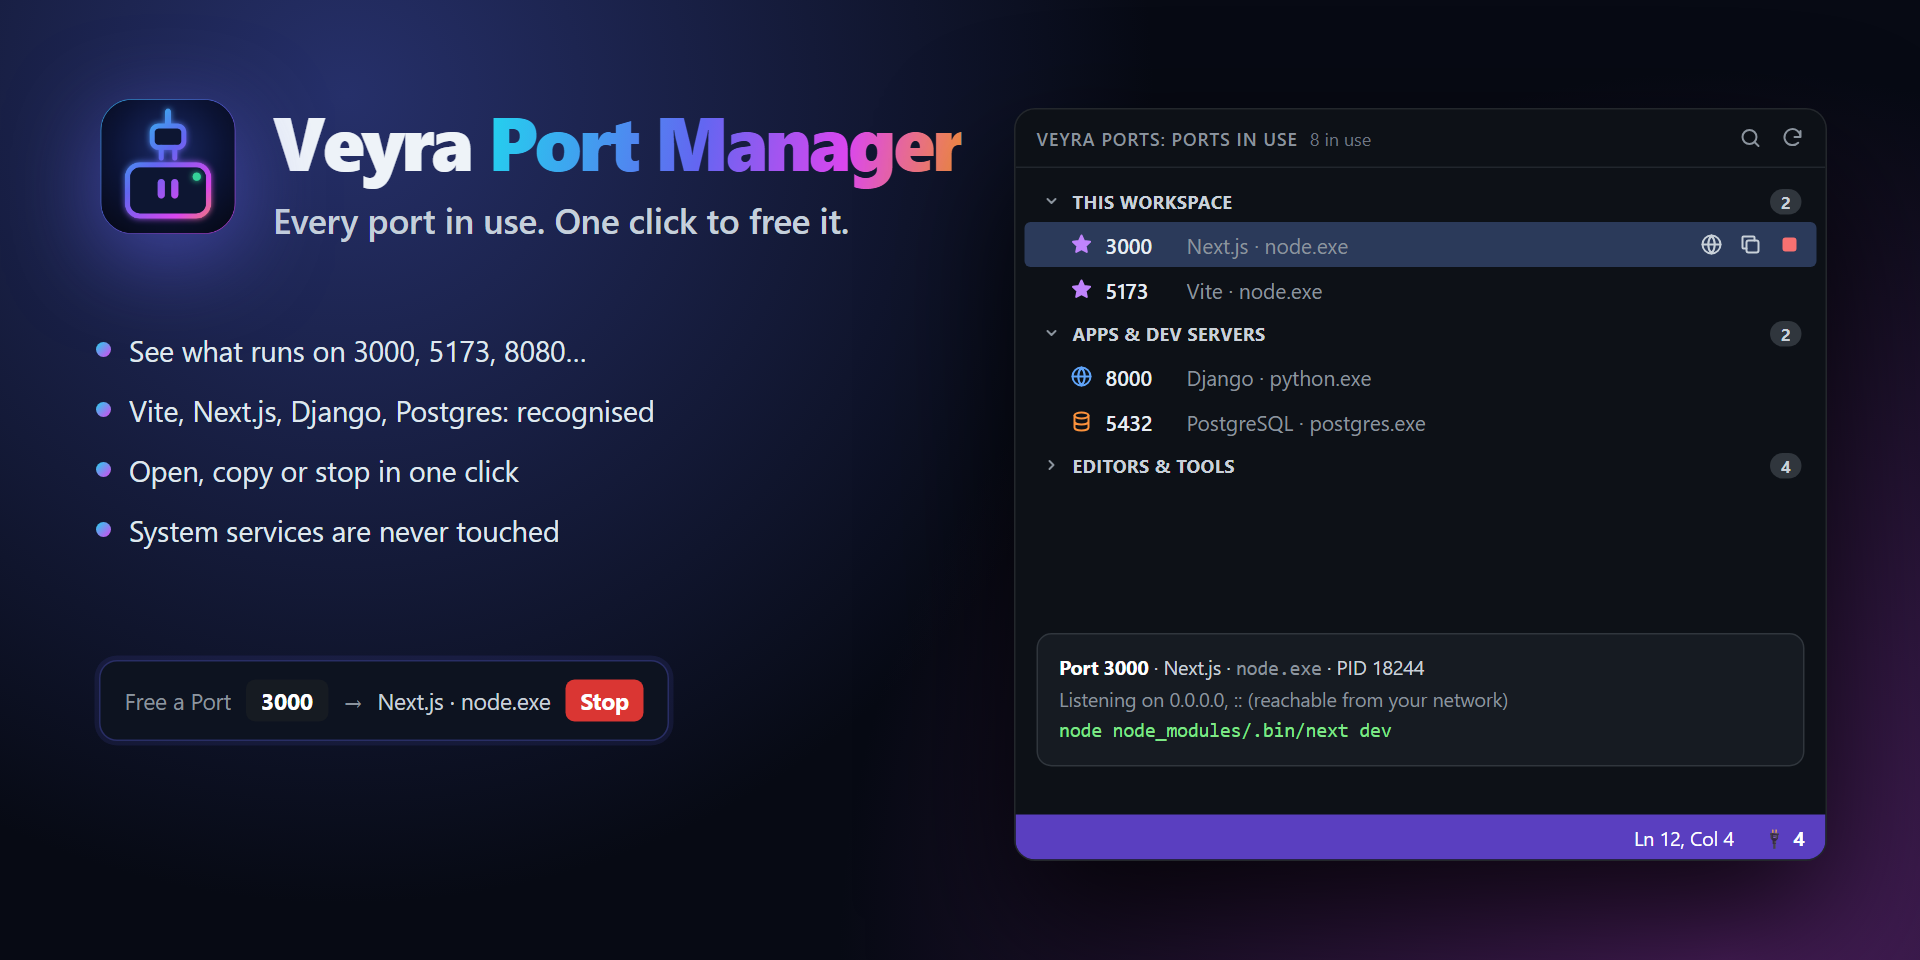
Task: Open port 3000 in browser via globe icon
Action: pyautogui.click(x=1711, y=245)
